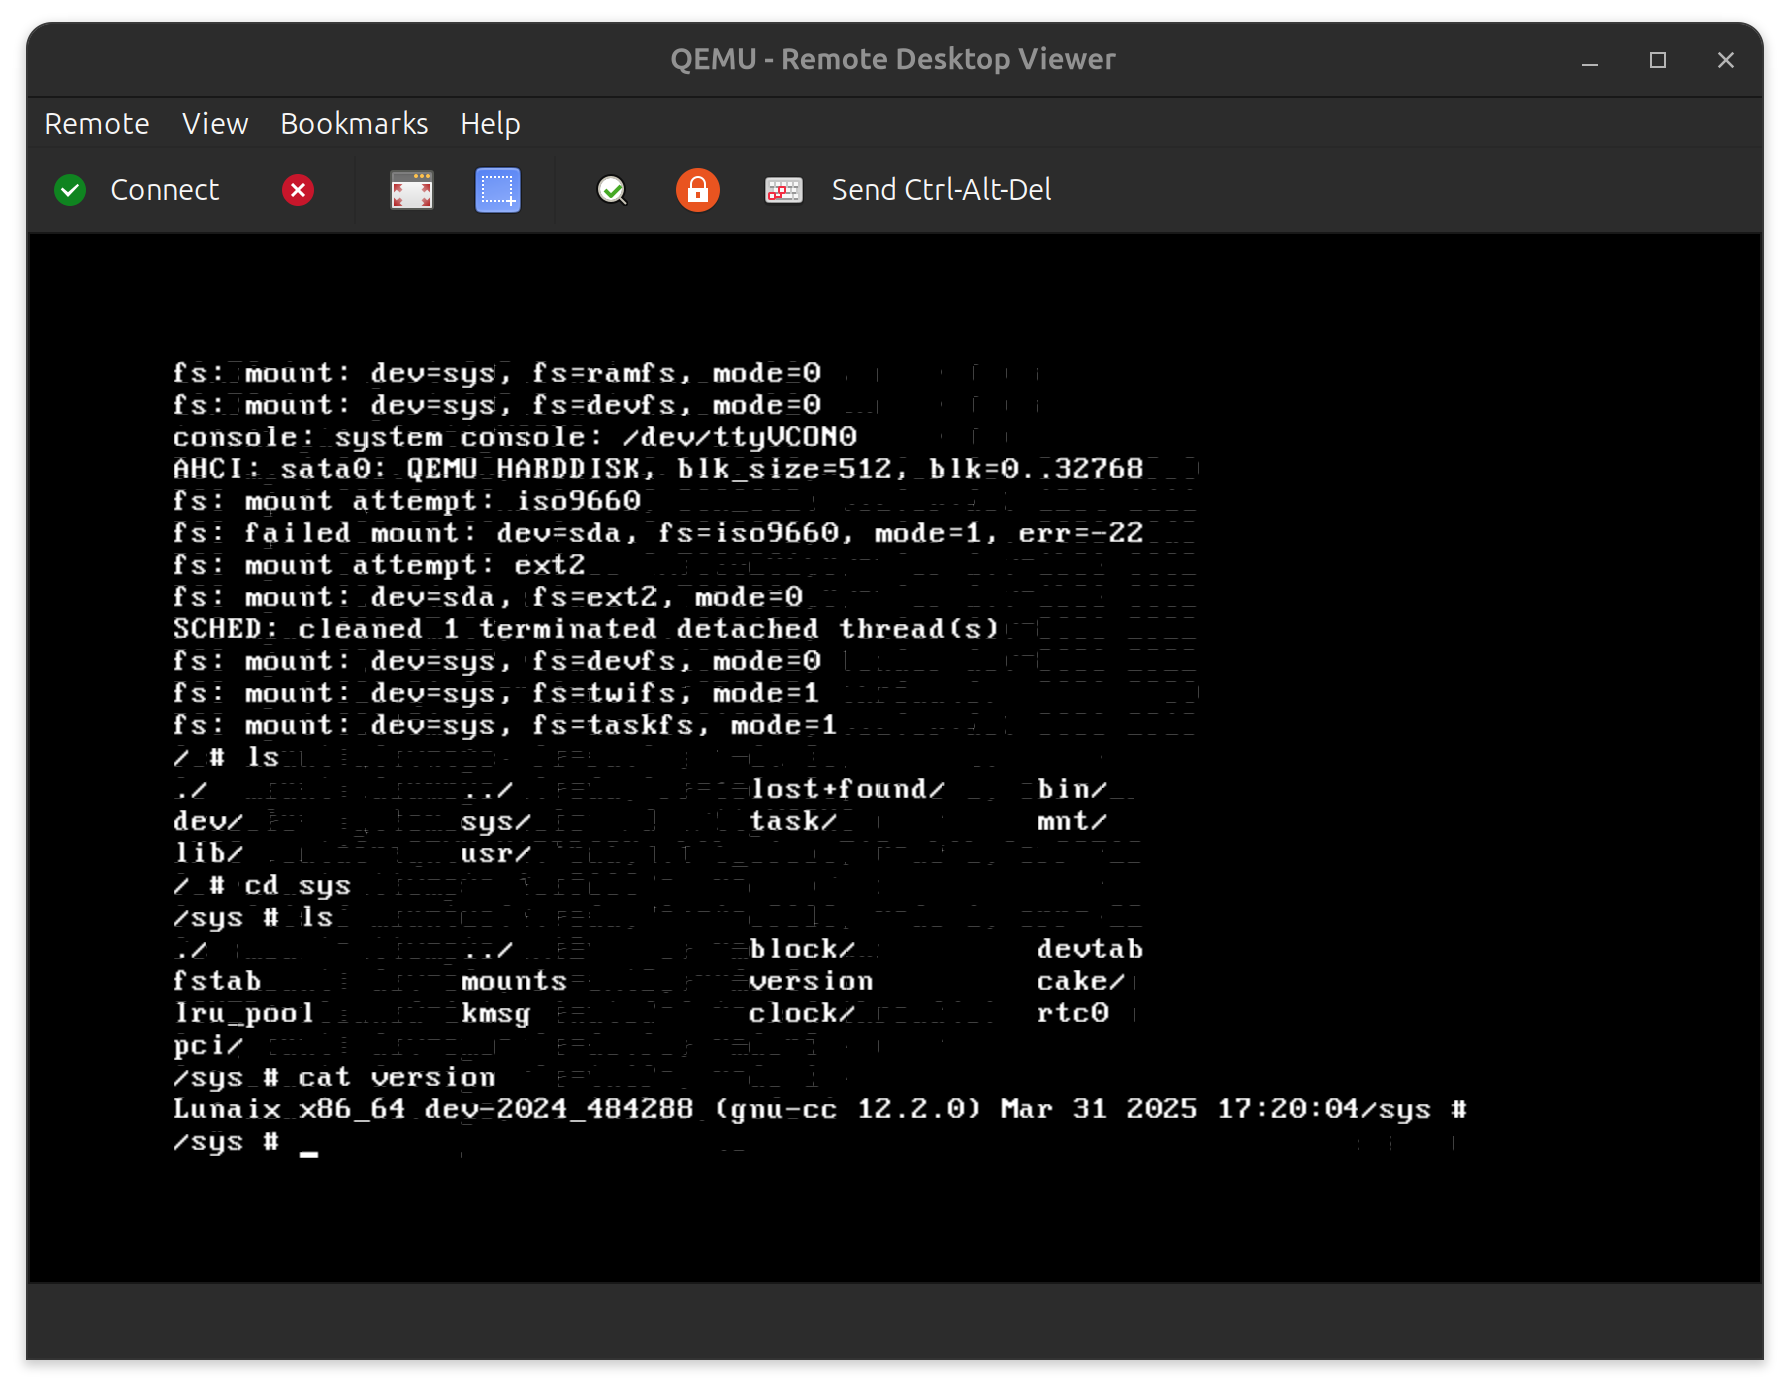
Task: Expand the Bookmarks menu
Action: click(354, 124)
